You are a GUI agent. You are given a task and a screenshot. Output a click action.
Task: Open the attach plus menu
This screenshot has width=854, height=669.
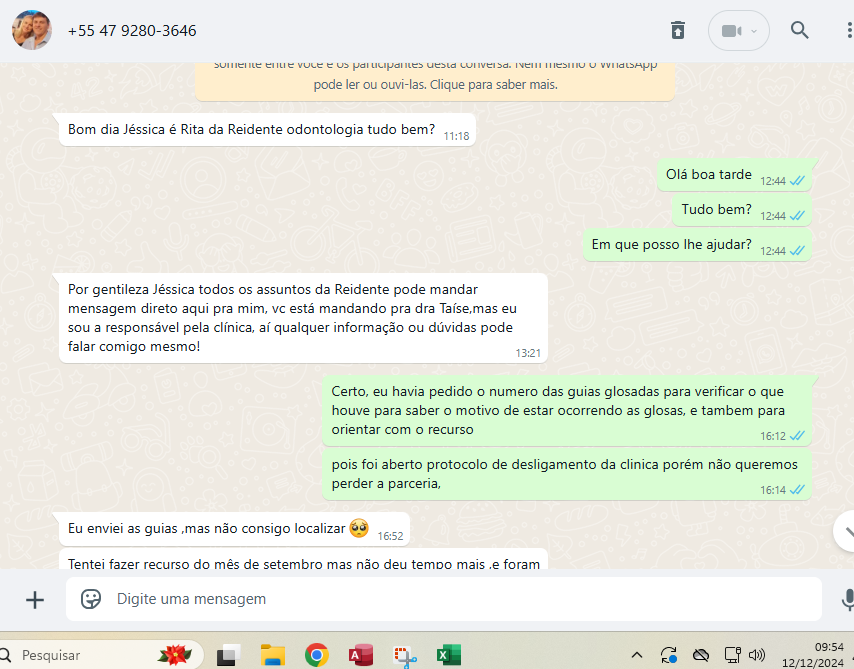tap(35, 599)
